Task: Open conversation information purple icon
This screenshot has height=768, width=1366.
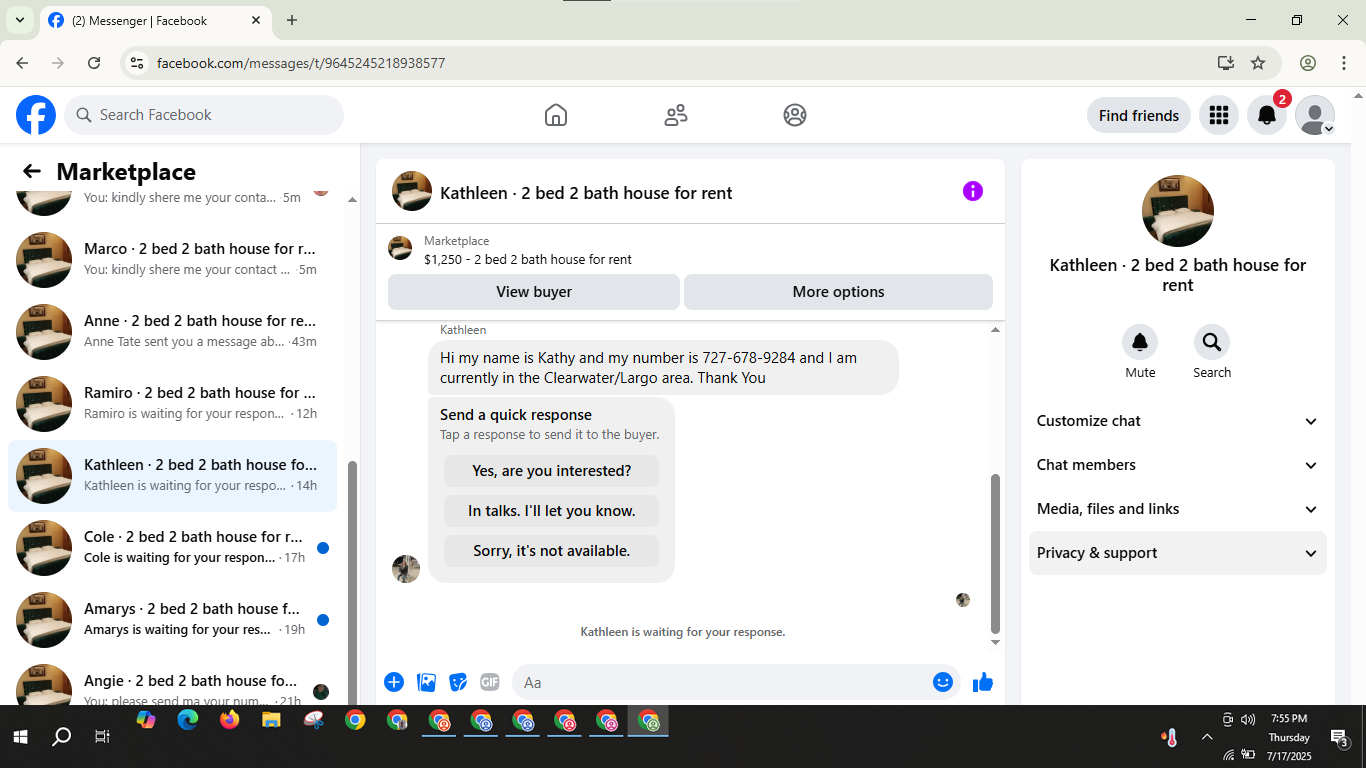Action: (x=973, y=191)
